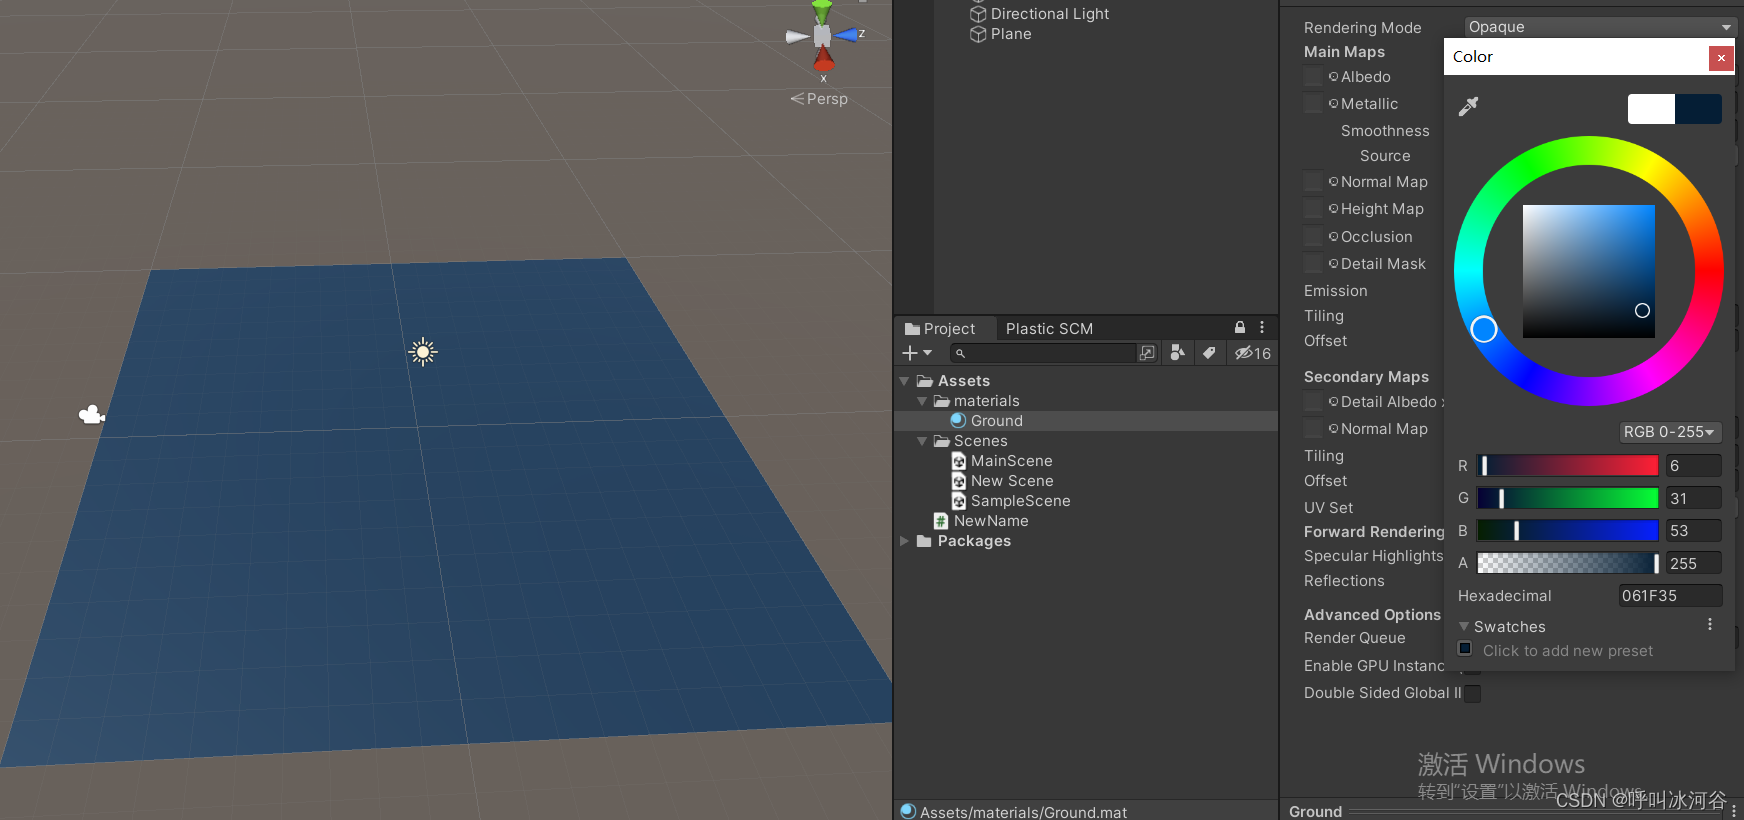Click the original white color swatch

click(x=1651, y=109)
